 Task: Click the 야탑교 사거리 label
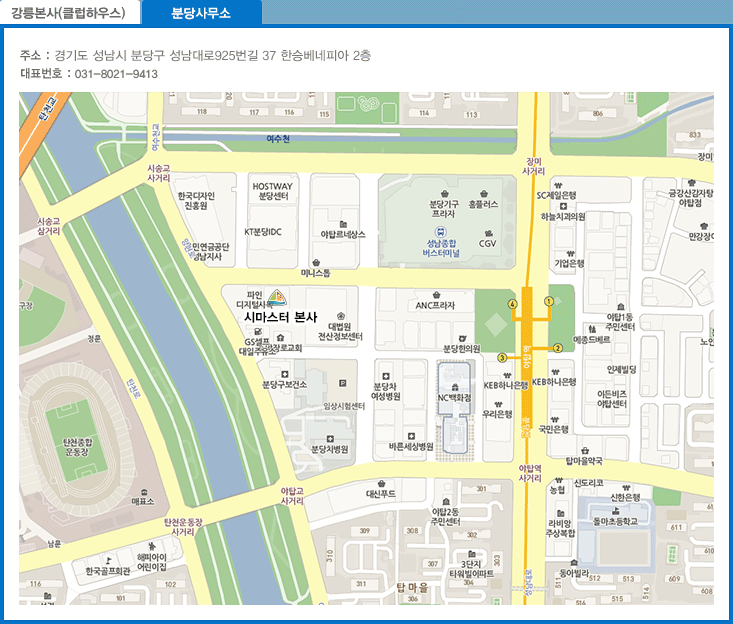pos(292,496)
